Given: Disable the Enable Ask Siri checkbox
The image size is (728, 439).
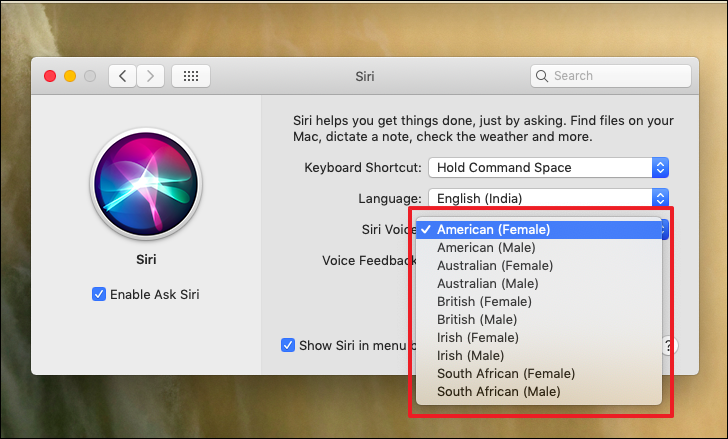Looking at the screenshot, I should tap(99, 294).
